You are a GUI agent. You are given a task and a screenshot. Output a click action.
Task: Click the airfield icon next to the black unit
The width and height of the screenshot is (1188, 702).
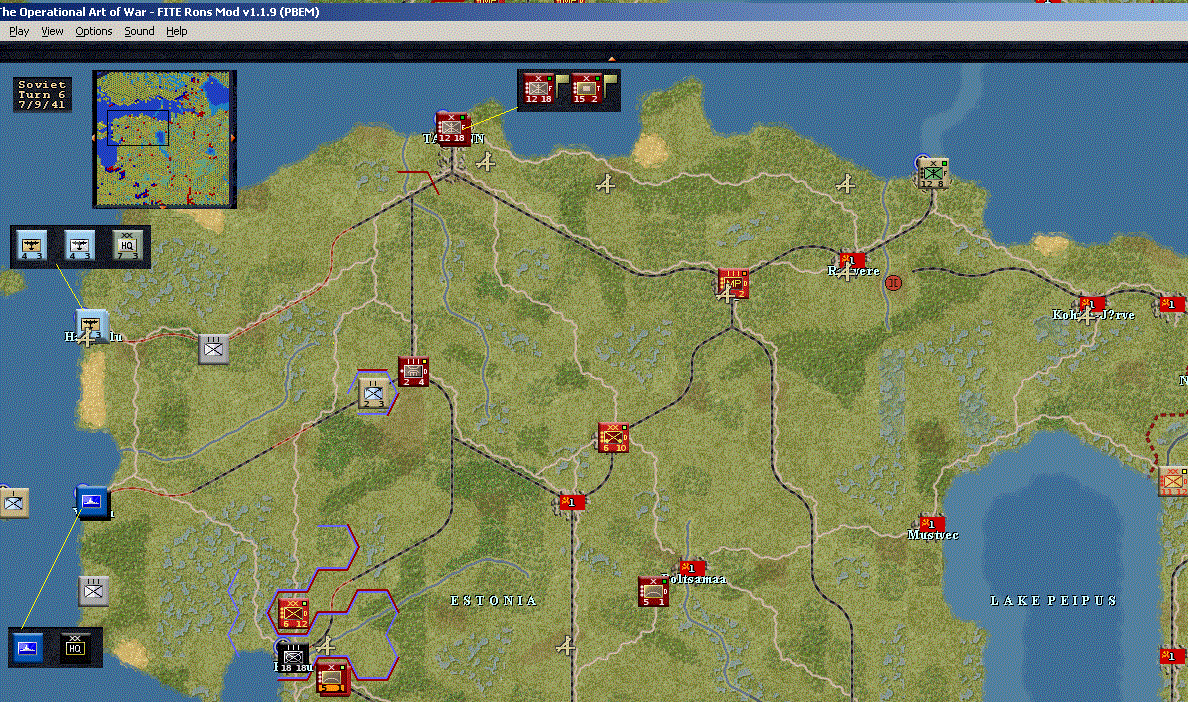tap(326, 645)
